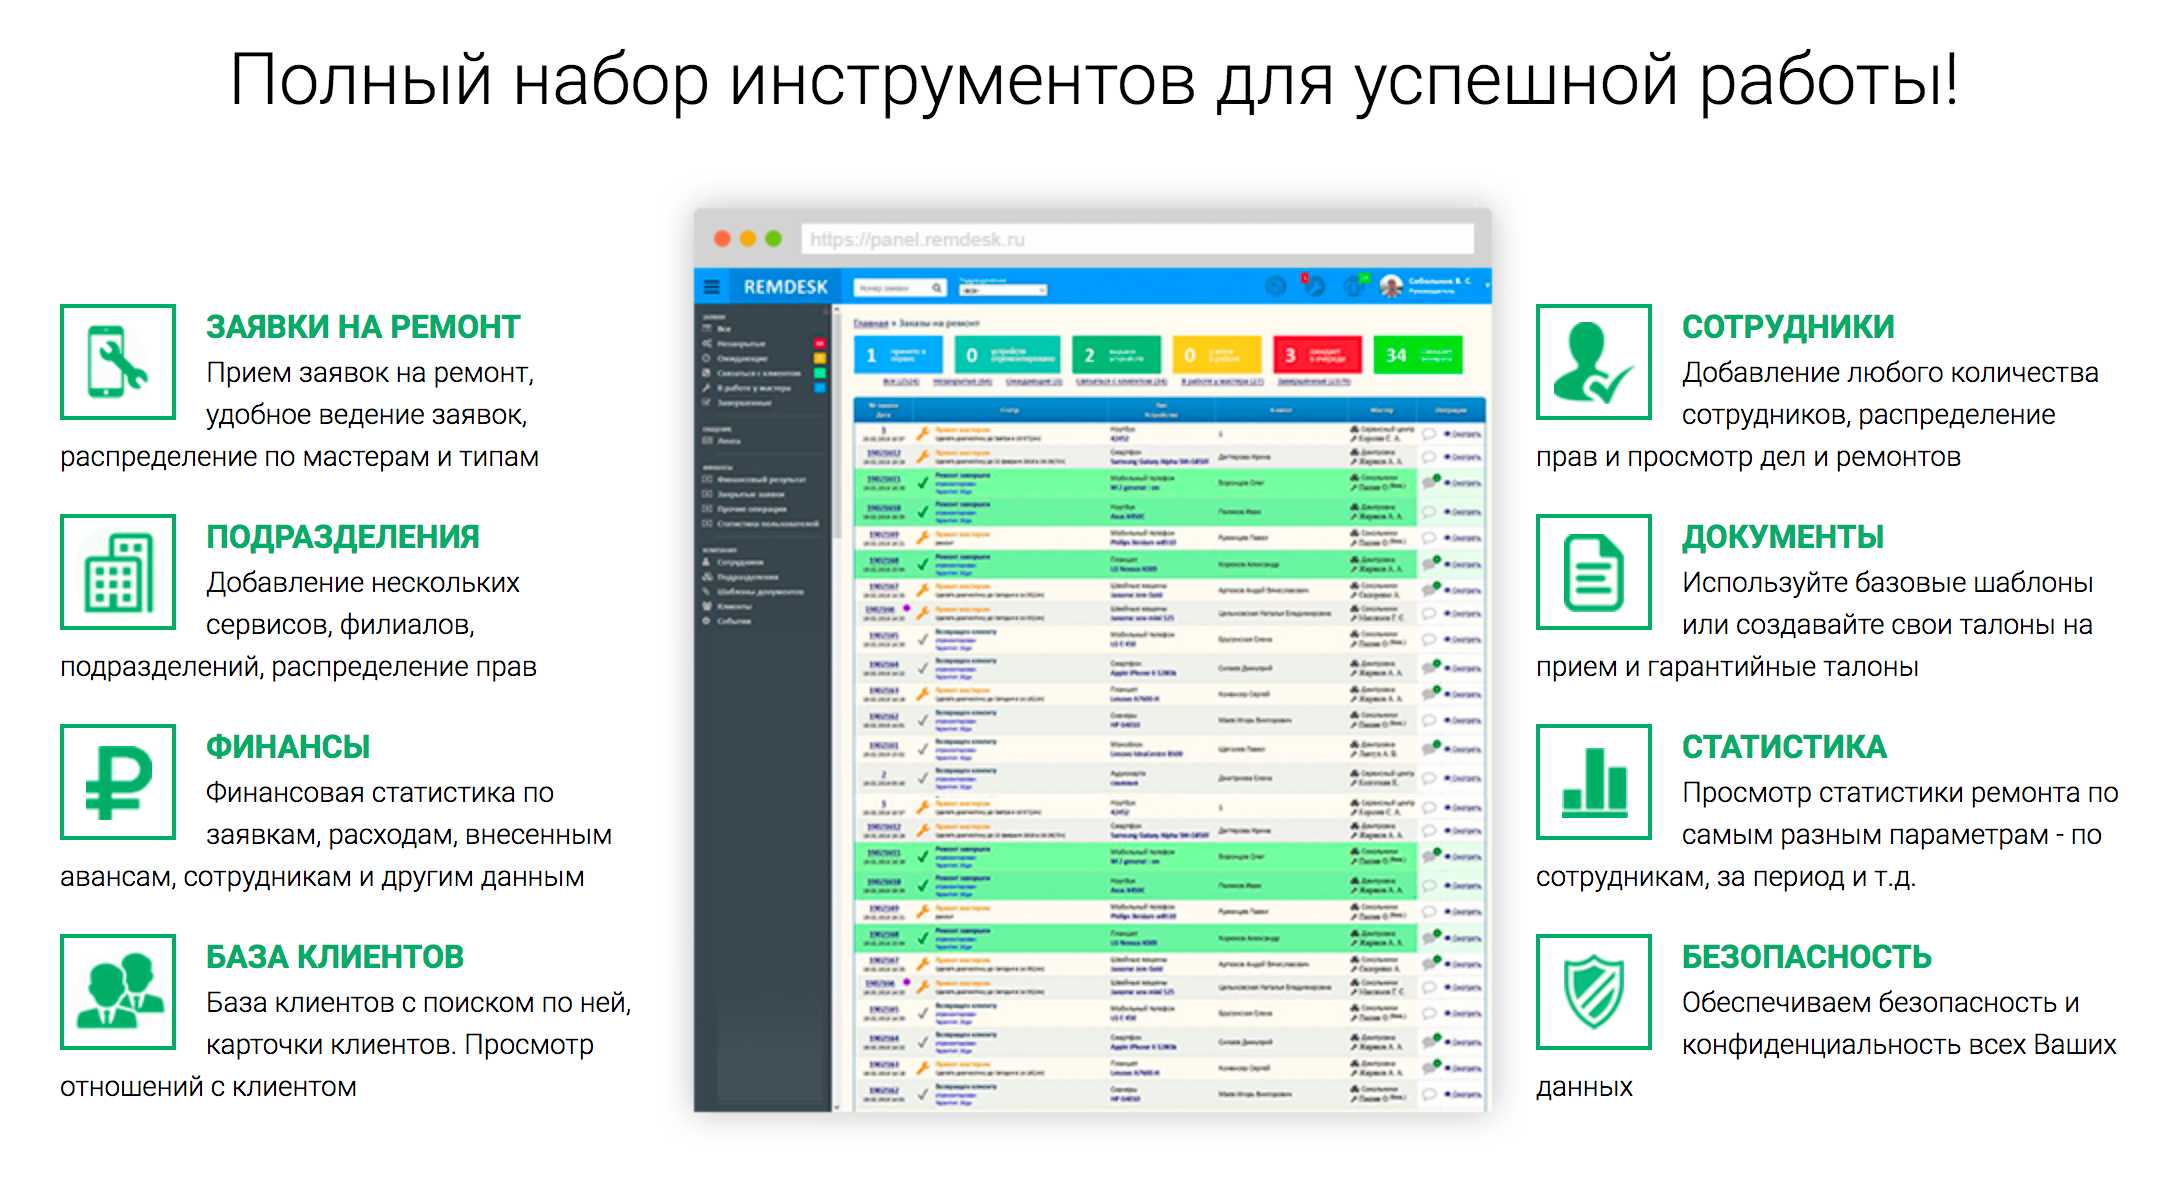Click the ruble Финансы icon
2172x1188 pixels.
(x=118, y=782)
